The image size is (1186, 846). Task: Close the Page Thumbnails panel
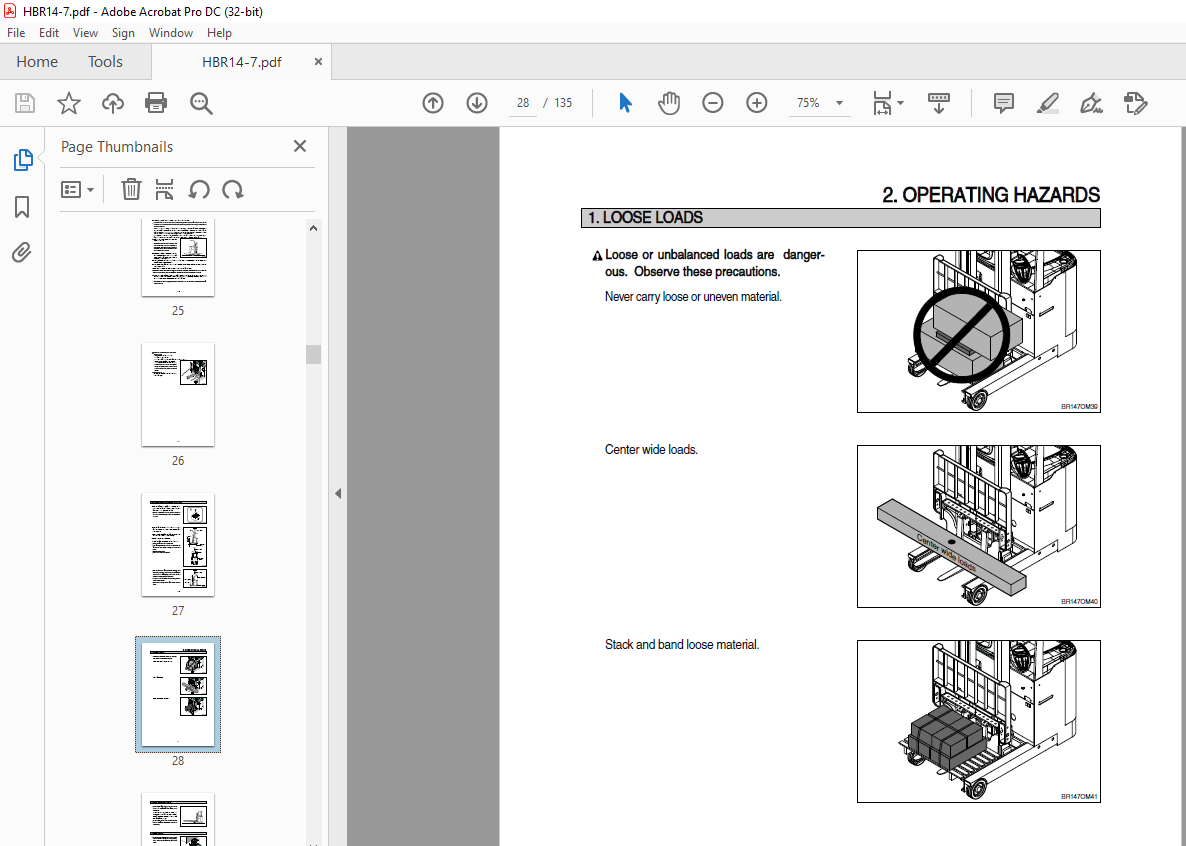(x=300, y=146)
